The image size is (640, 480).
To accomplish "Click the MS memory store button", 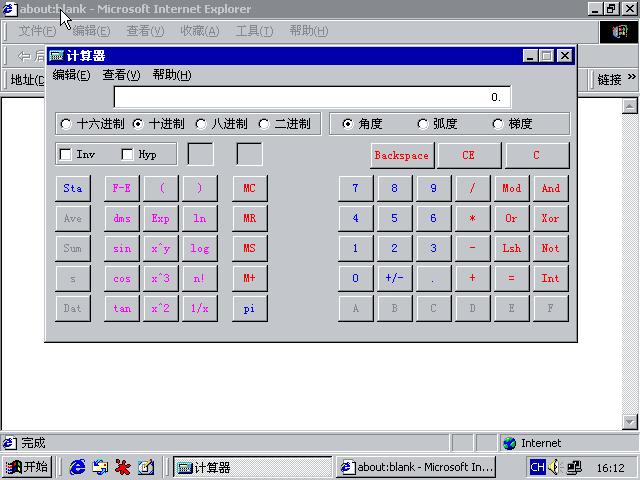I will click(x=249, y=248).
